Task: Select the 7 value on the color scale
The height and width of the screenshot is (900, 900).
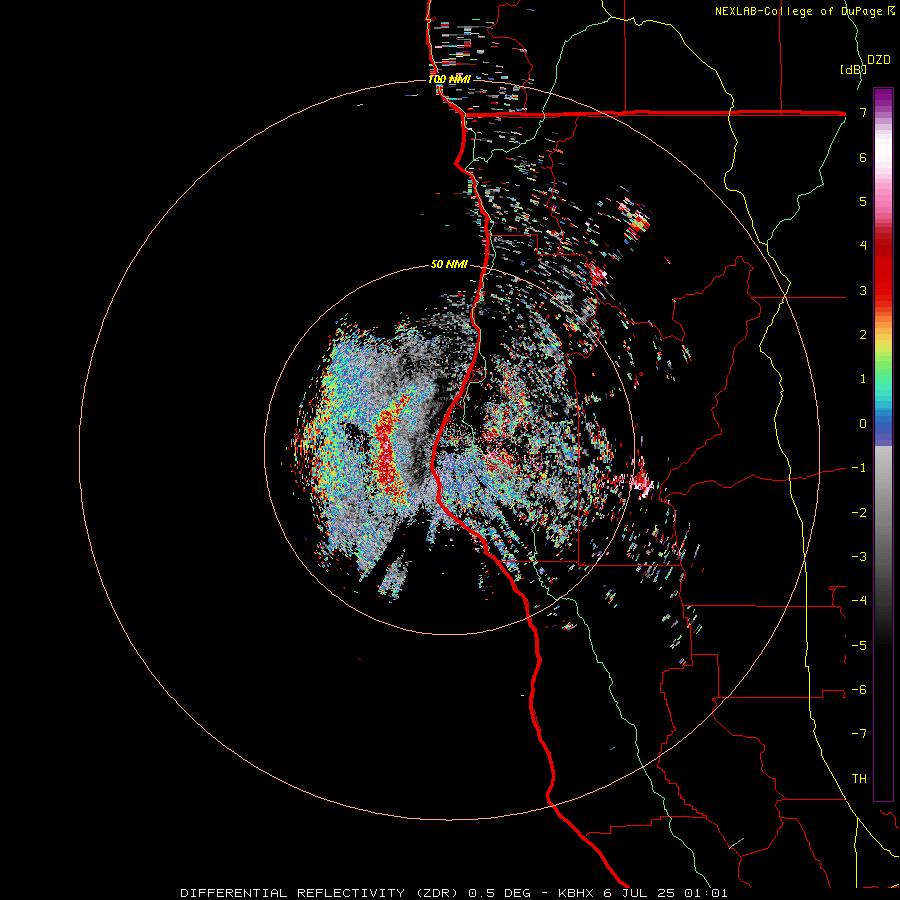Action: click(863, 112)
